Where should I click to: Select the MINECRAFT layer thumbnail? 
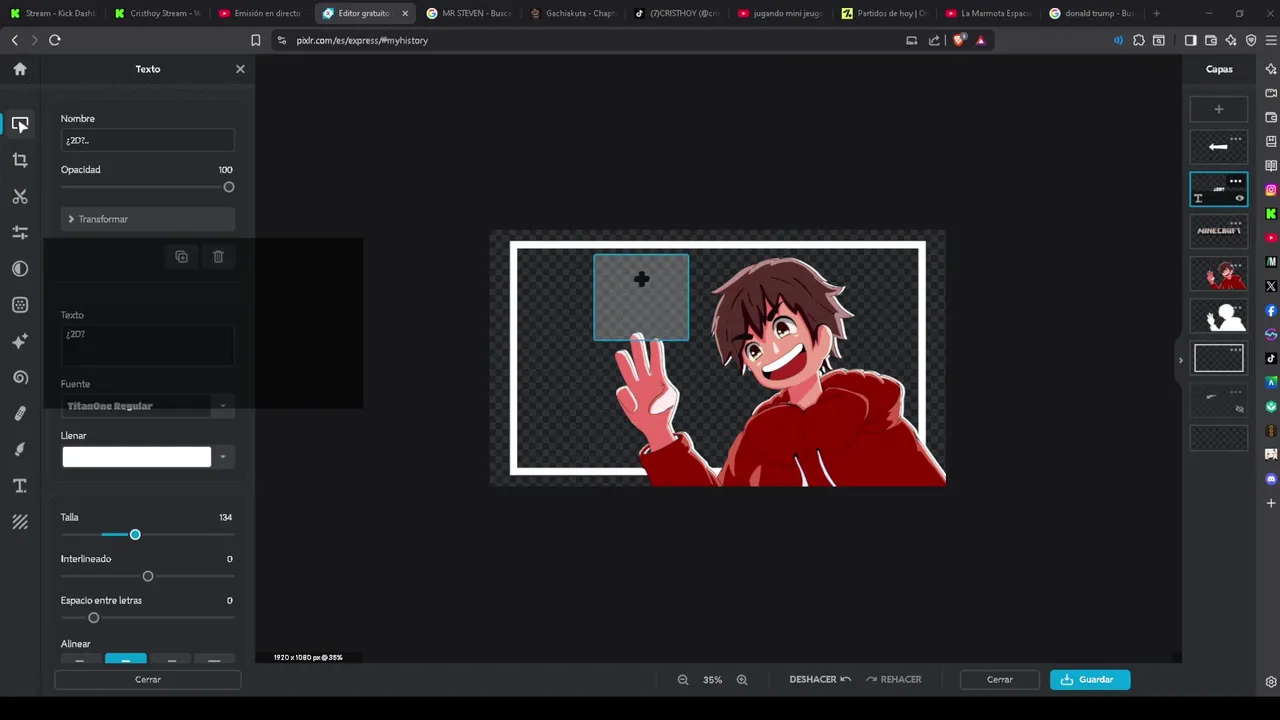pos(1218,231)
